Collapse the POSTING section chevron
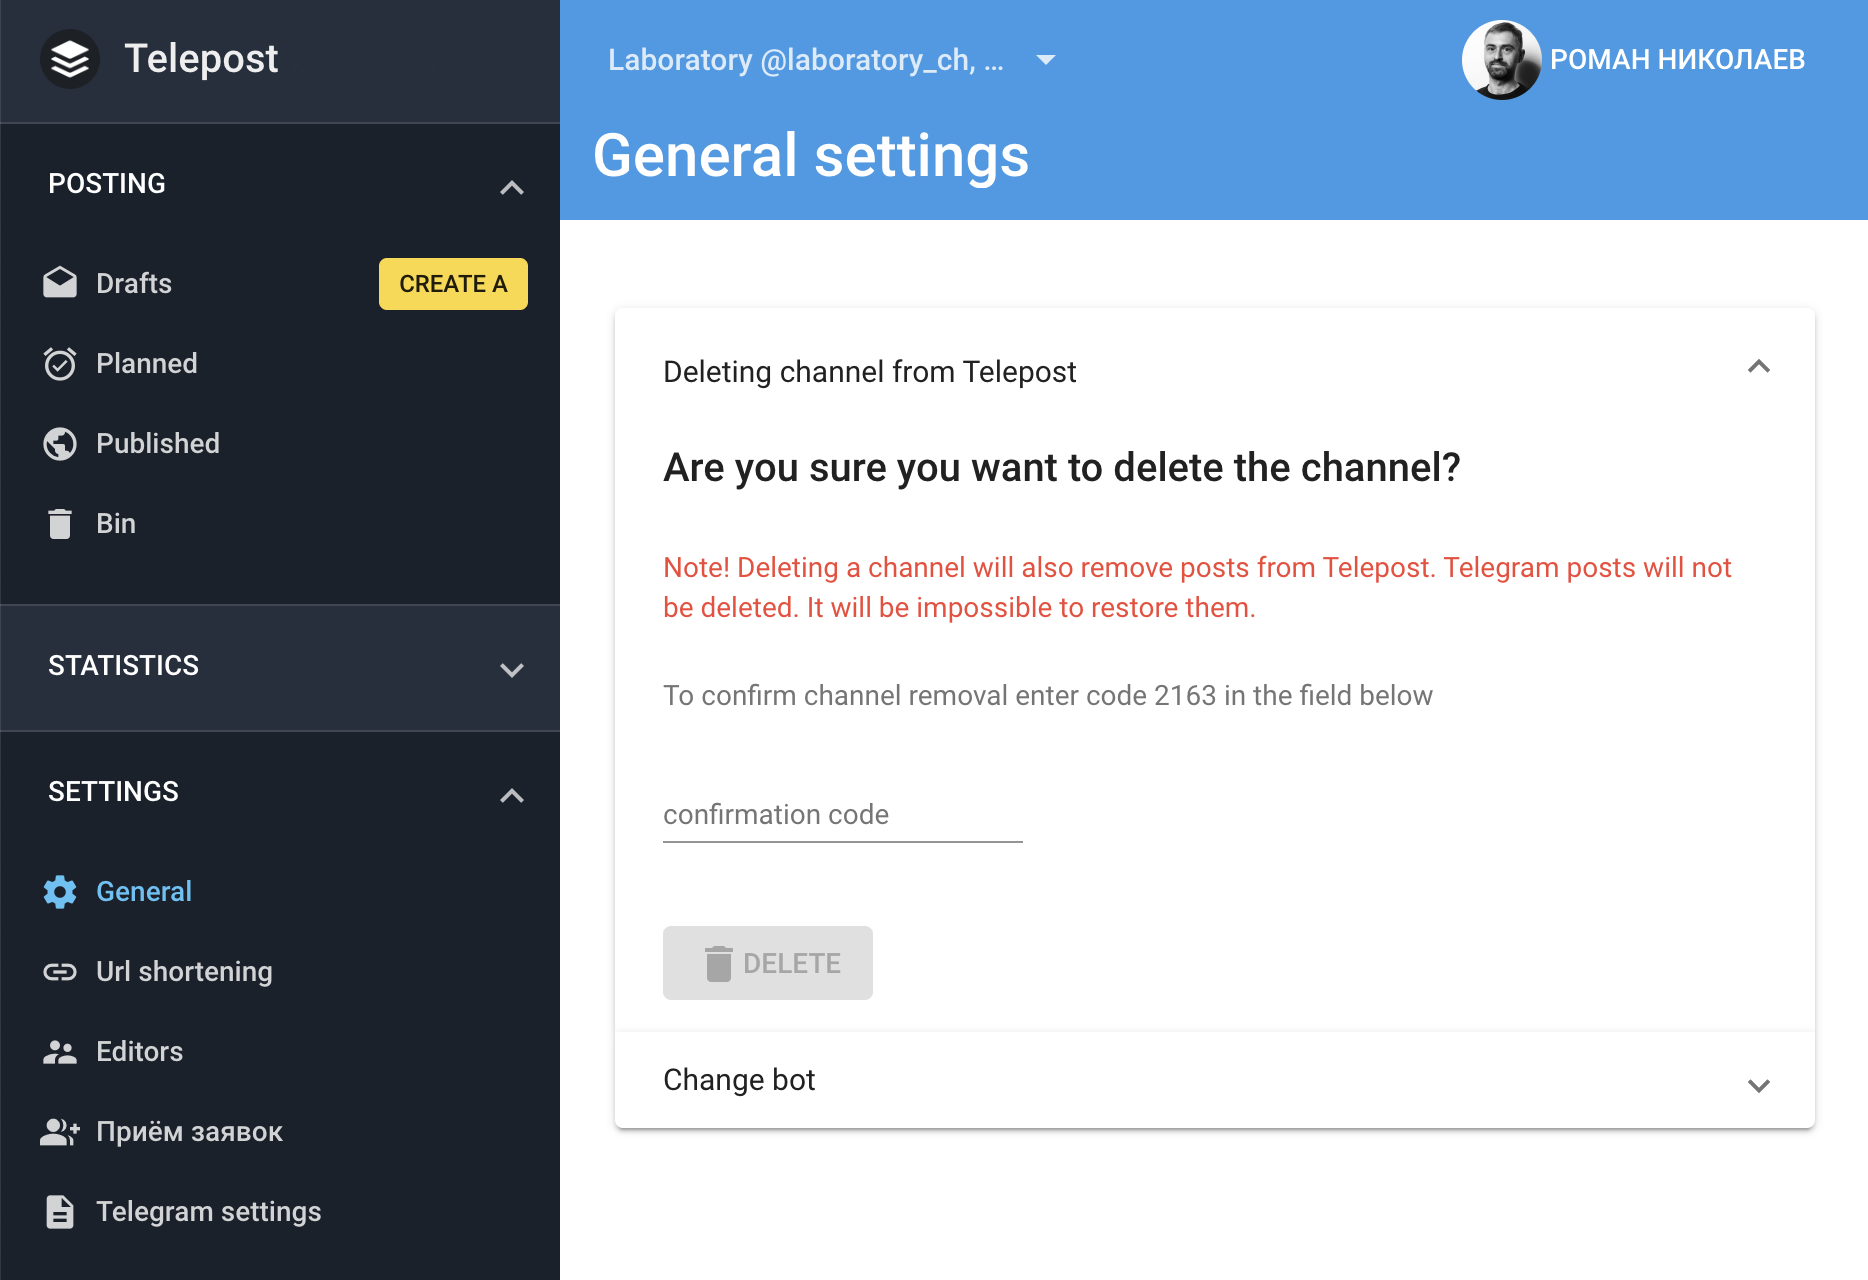 pyautogui.click(x=512, y=187)
